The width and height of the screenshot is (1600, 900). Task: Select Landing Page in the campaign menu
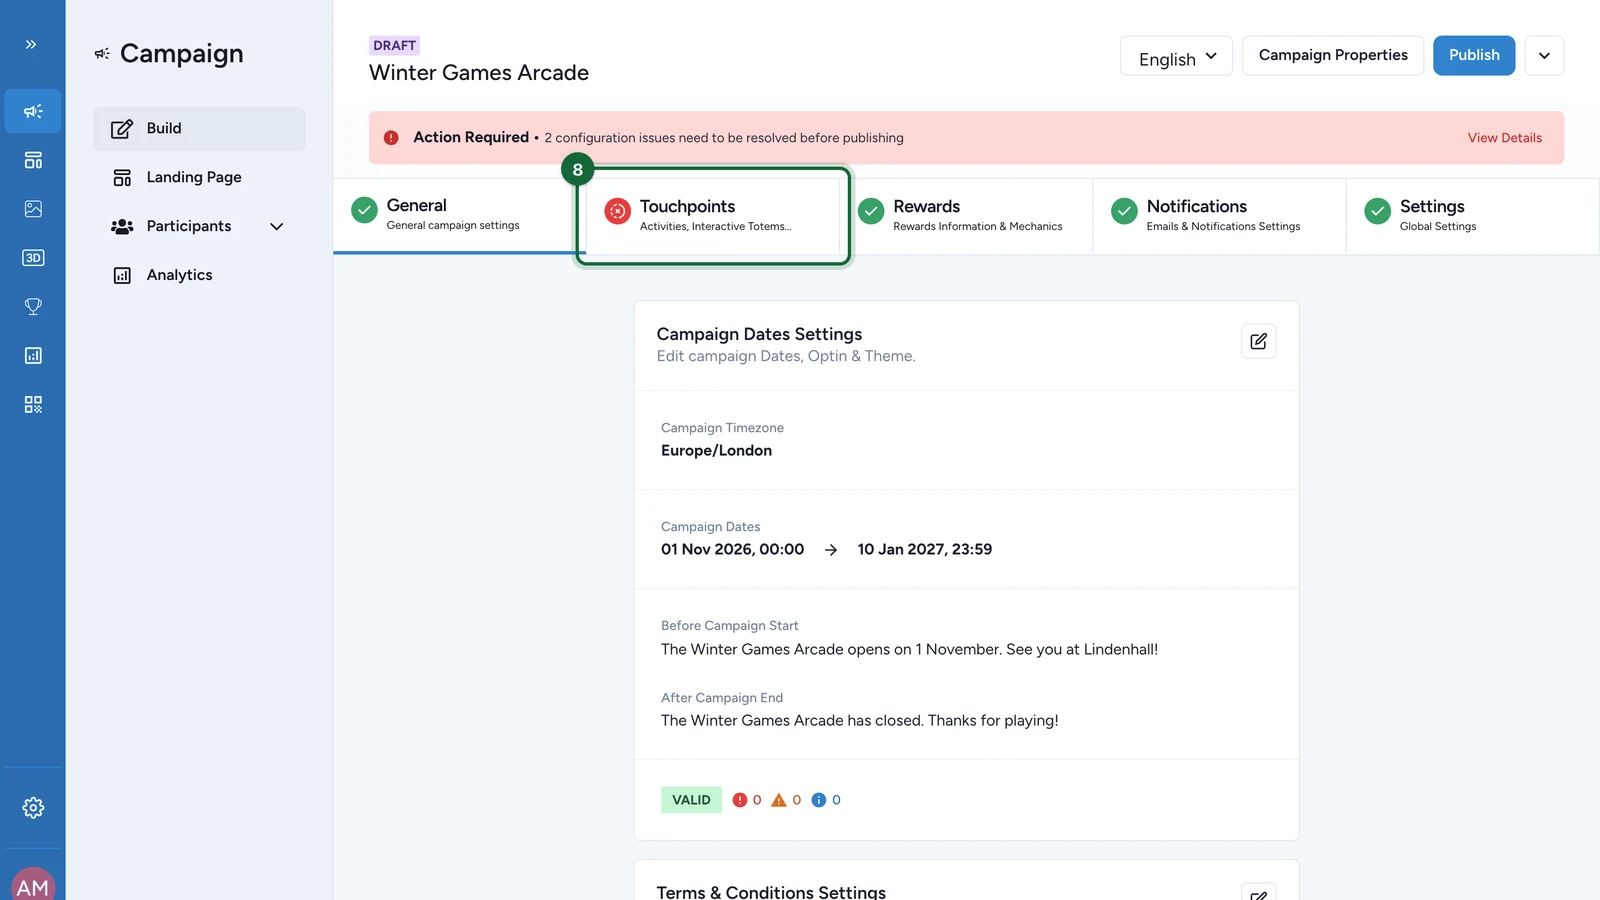pos(199,178)
